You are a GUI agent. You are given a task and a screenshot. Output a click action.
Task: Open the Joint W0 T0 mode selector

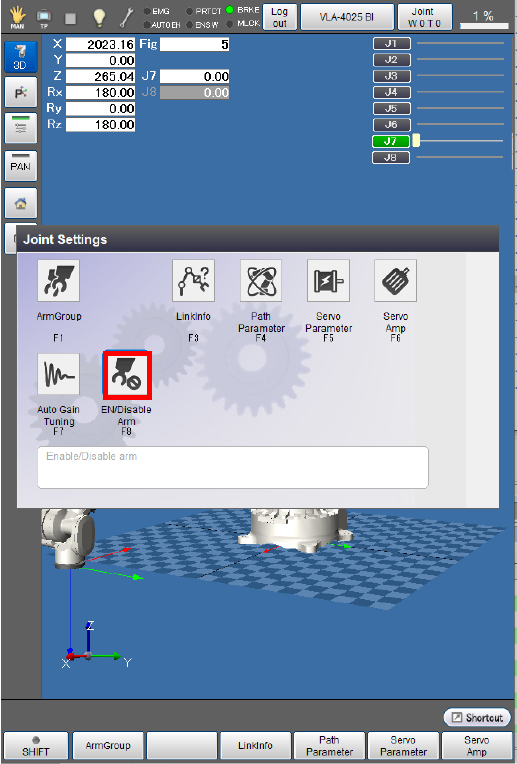(424, 17)
